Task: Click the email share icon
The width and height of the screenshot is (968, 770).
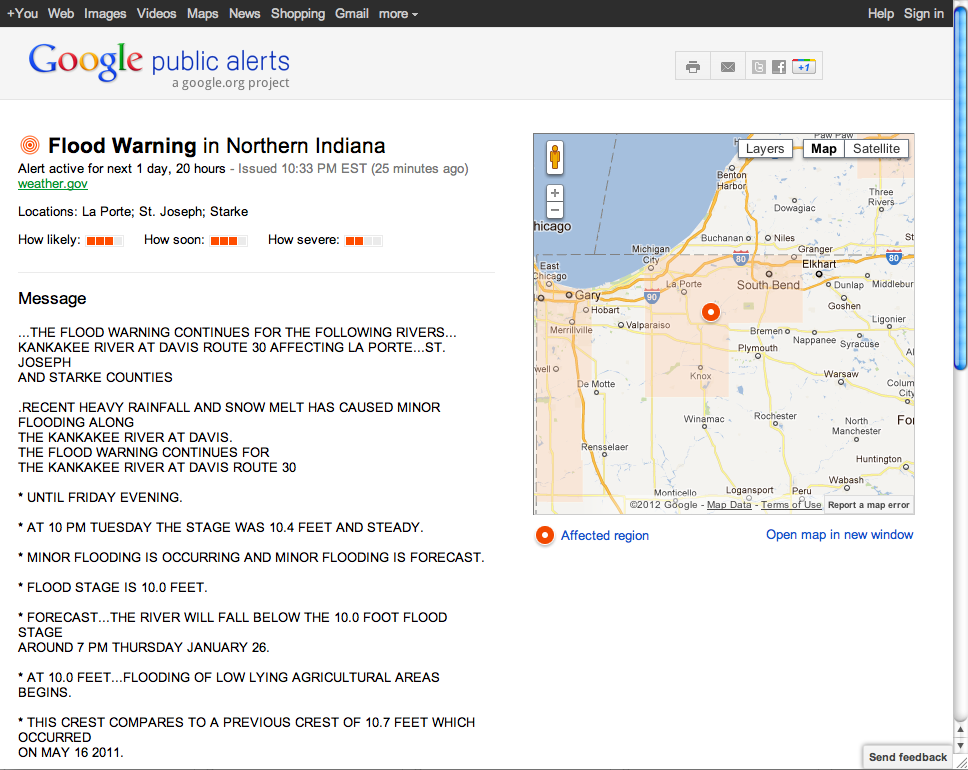Action: tap(728, 67)
